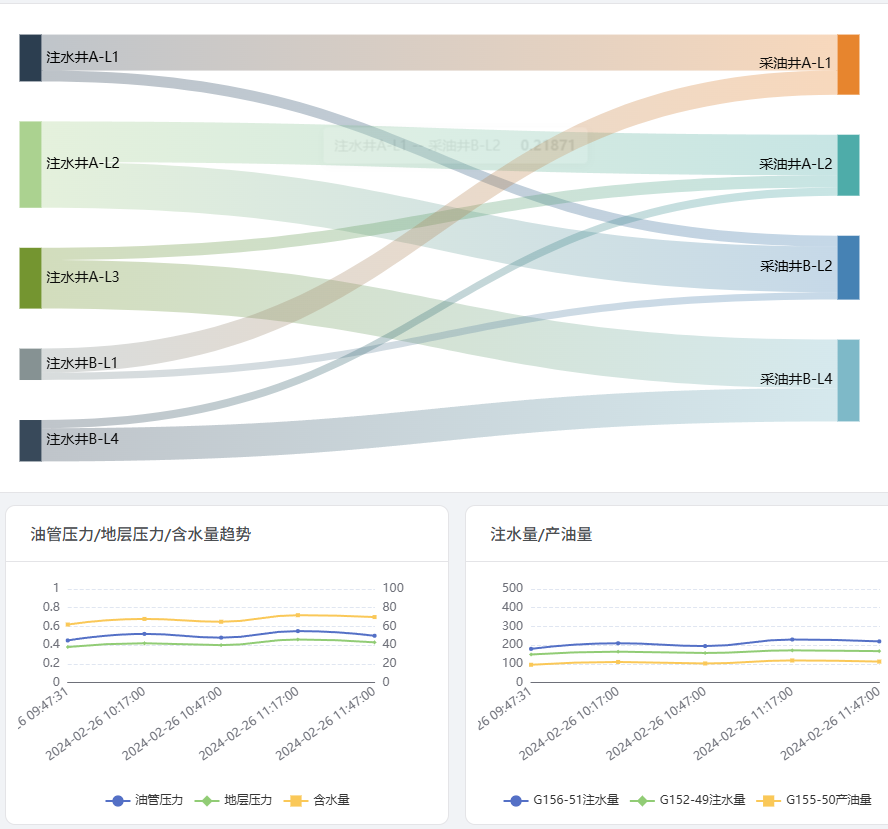Click the 注水量/产油量 panel title
The height and width of the screenshot is (829, 888).
click(541, 534)
